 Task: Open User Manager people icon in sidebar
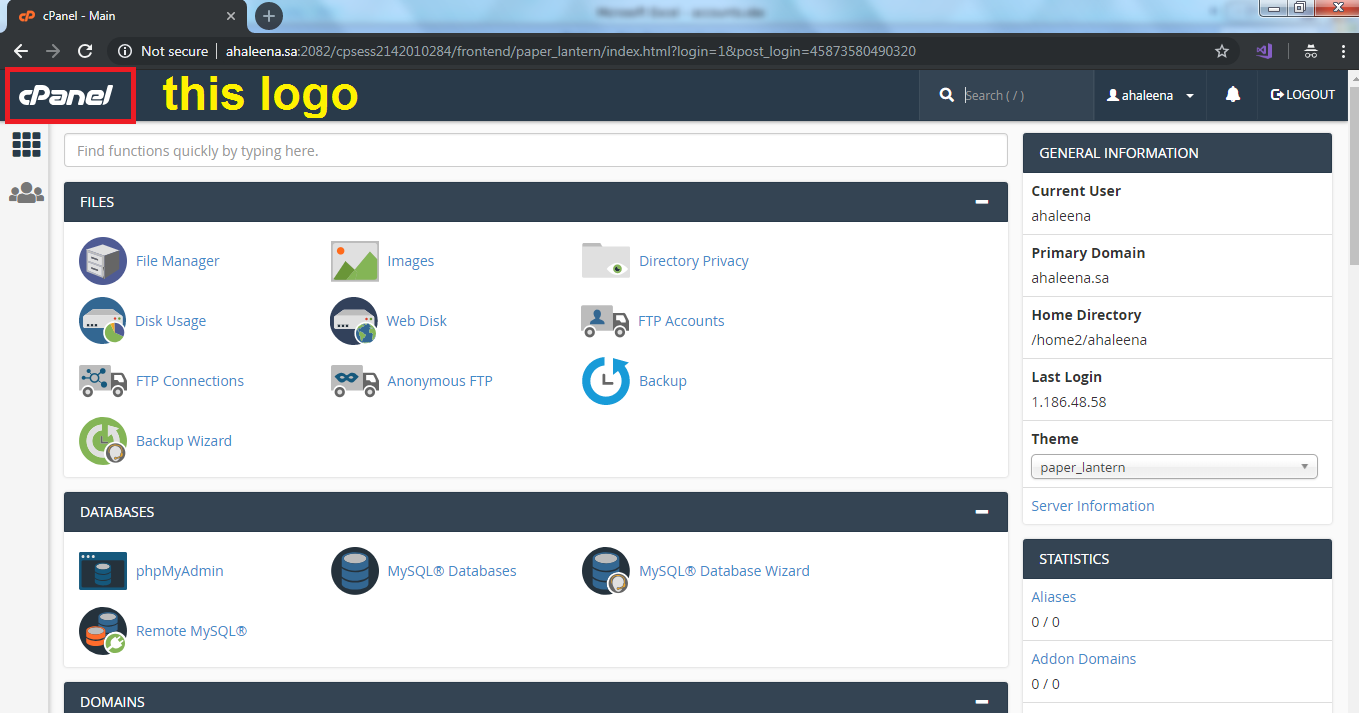coord(26,193)
